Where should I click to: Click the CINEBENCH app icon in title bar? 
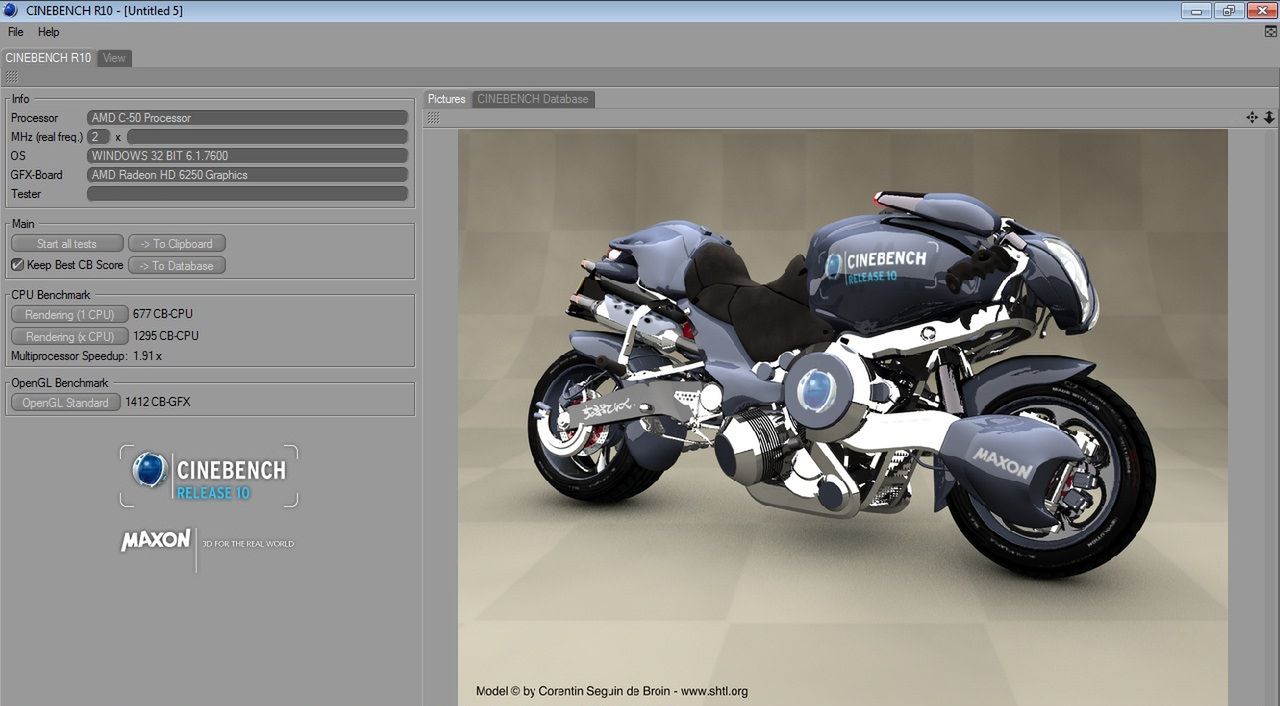point(11,11)
